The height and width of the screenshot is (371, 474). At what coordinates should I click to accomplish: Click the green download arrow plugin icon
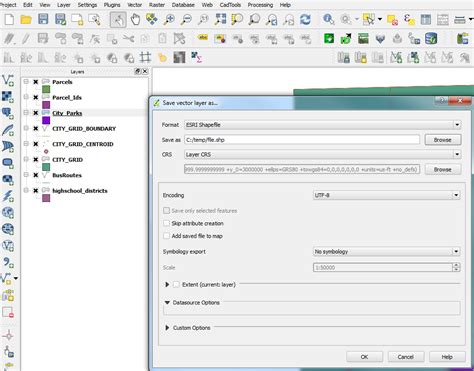point(329,38)
